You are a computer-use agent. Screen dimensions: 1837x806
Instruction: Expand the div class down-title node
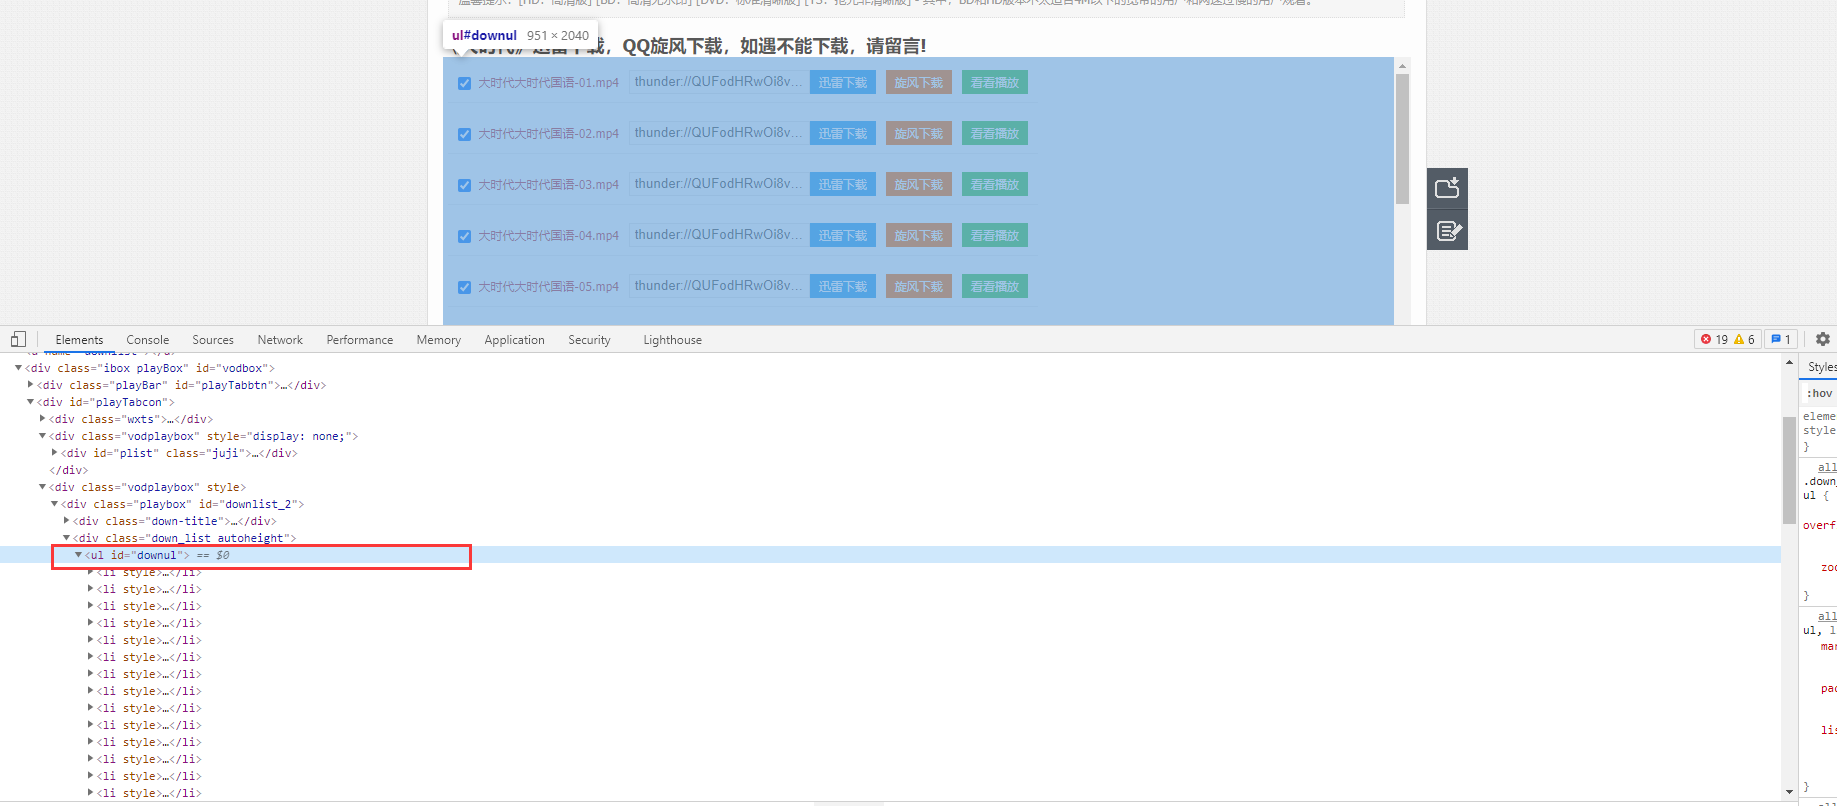pyautogui.click(x=66, y=521)
